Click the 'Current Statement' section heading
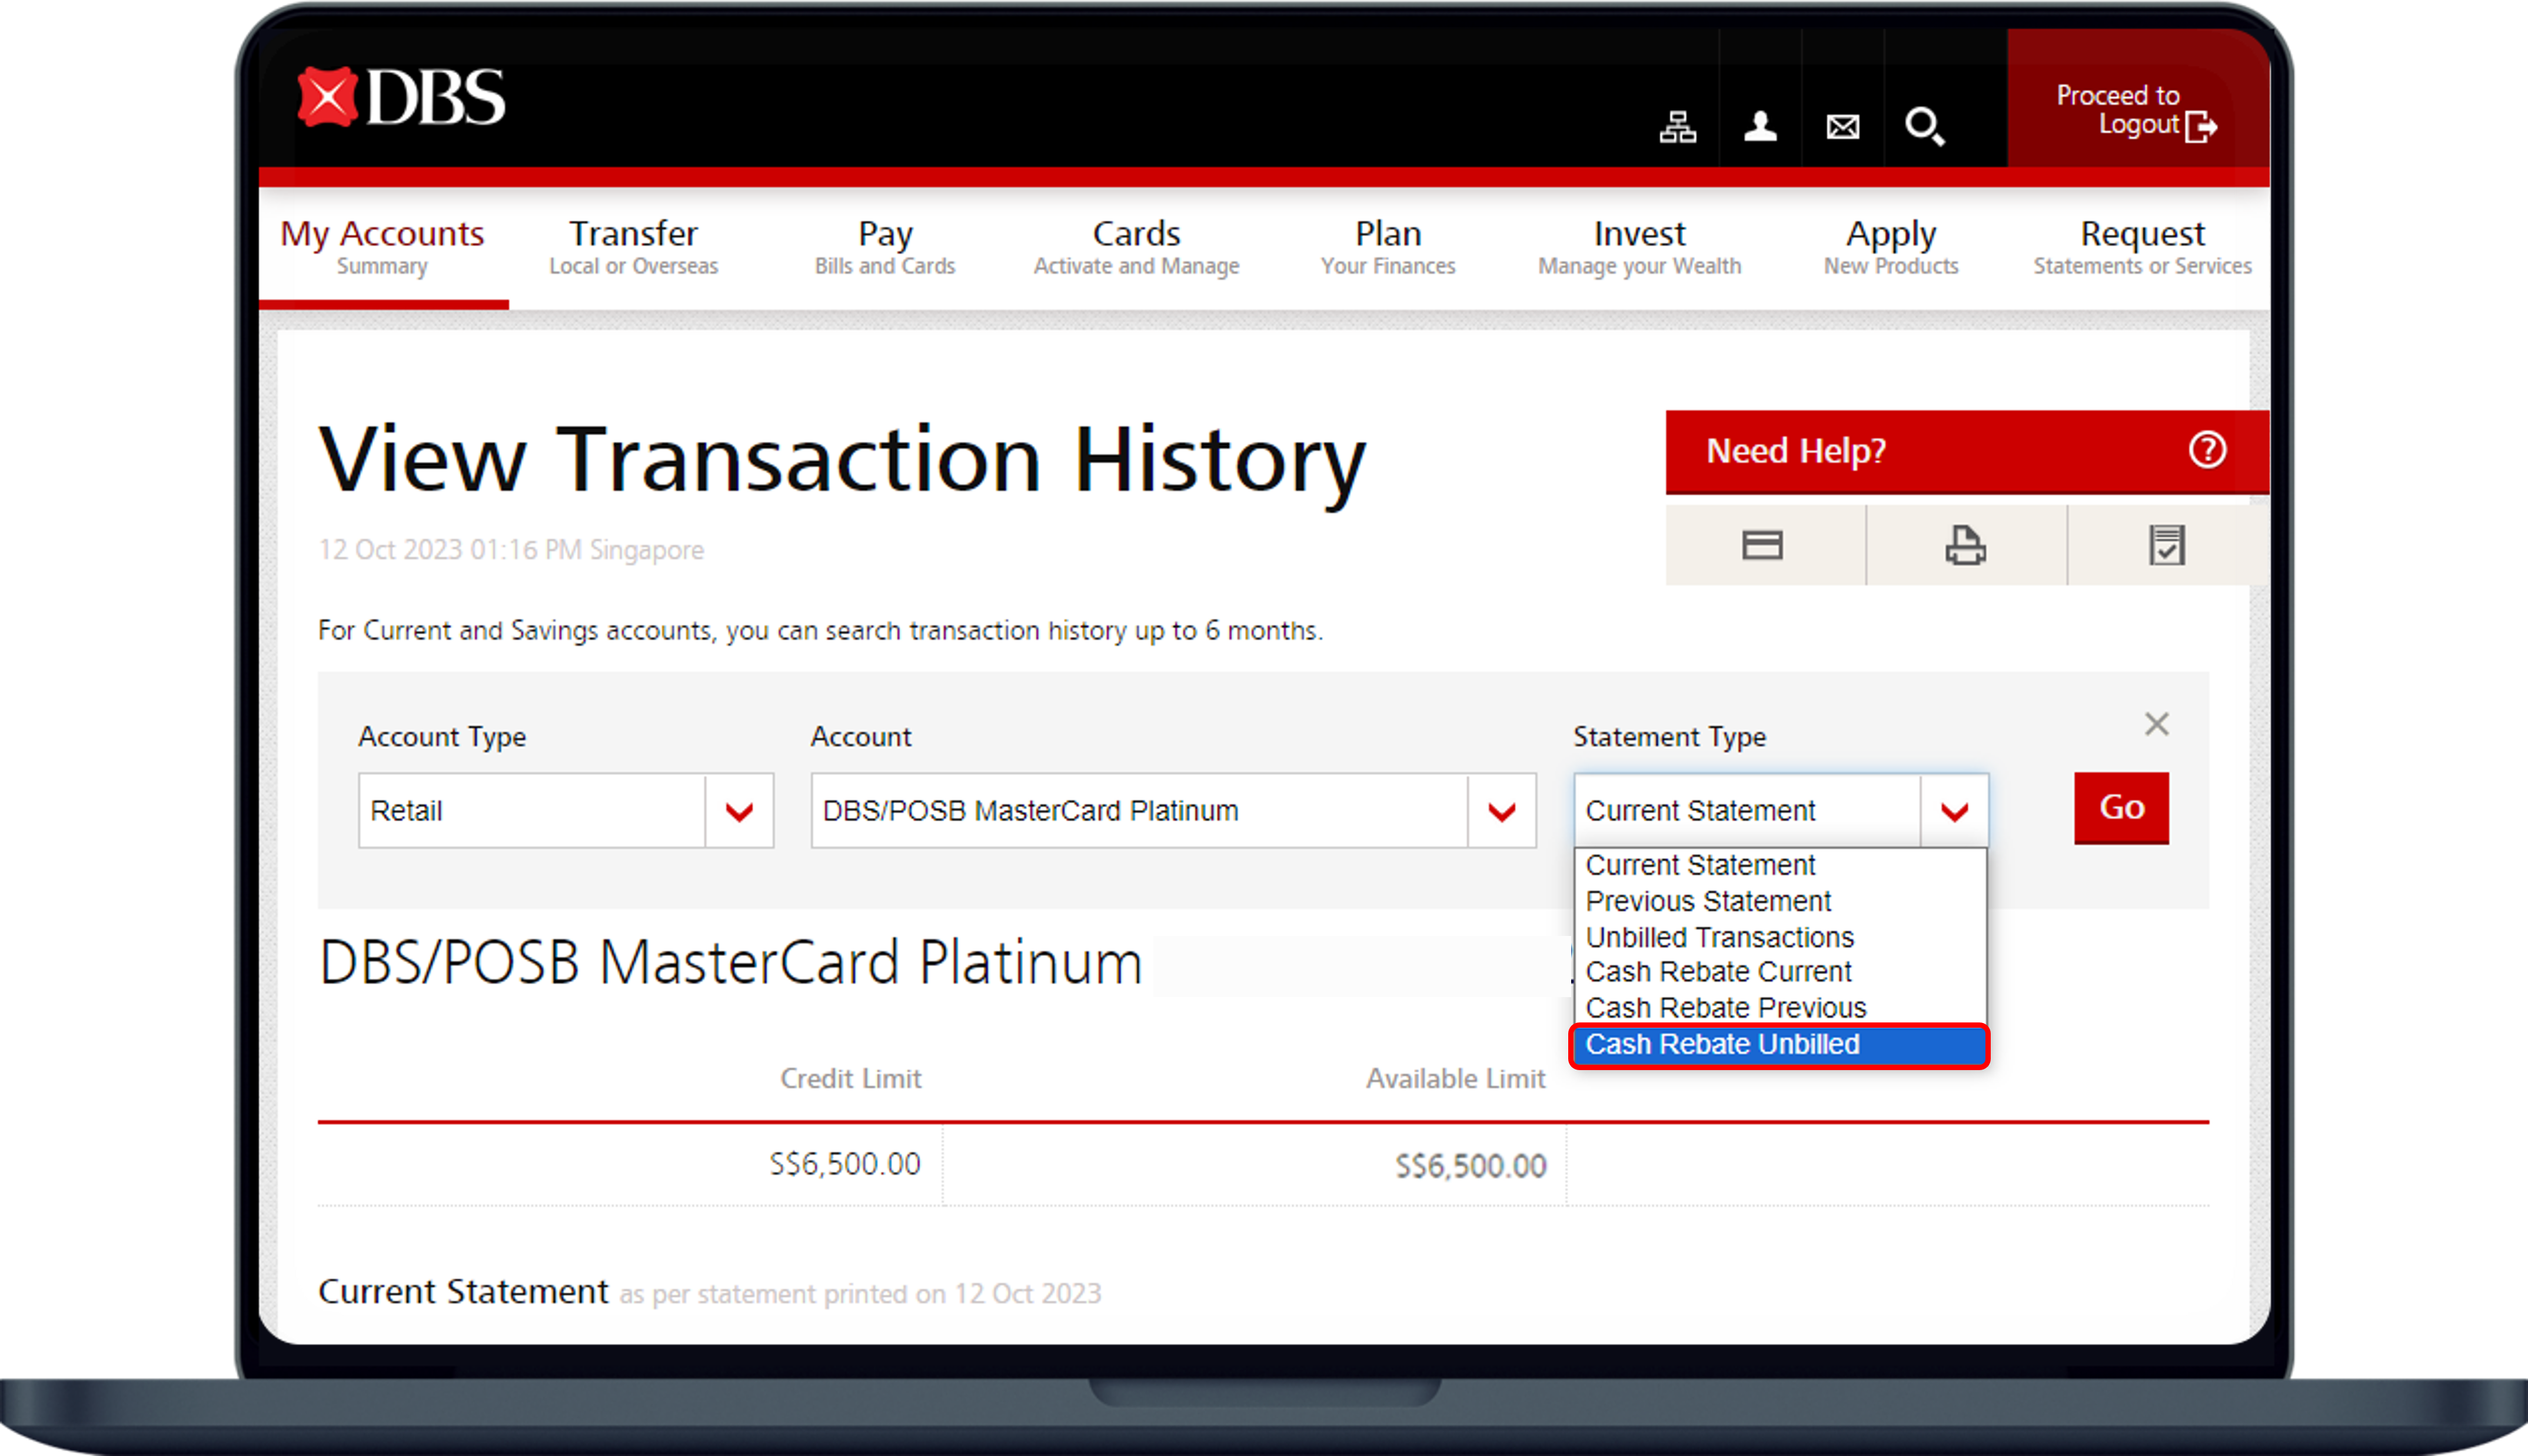Image resolution: width=2528 pixels, height=1456 pixels. pos(463,1291)
